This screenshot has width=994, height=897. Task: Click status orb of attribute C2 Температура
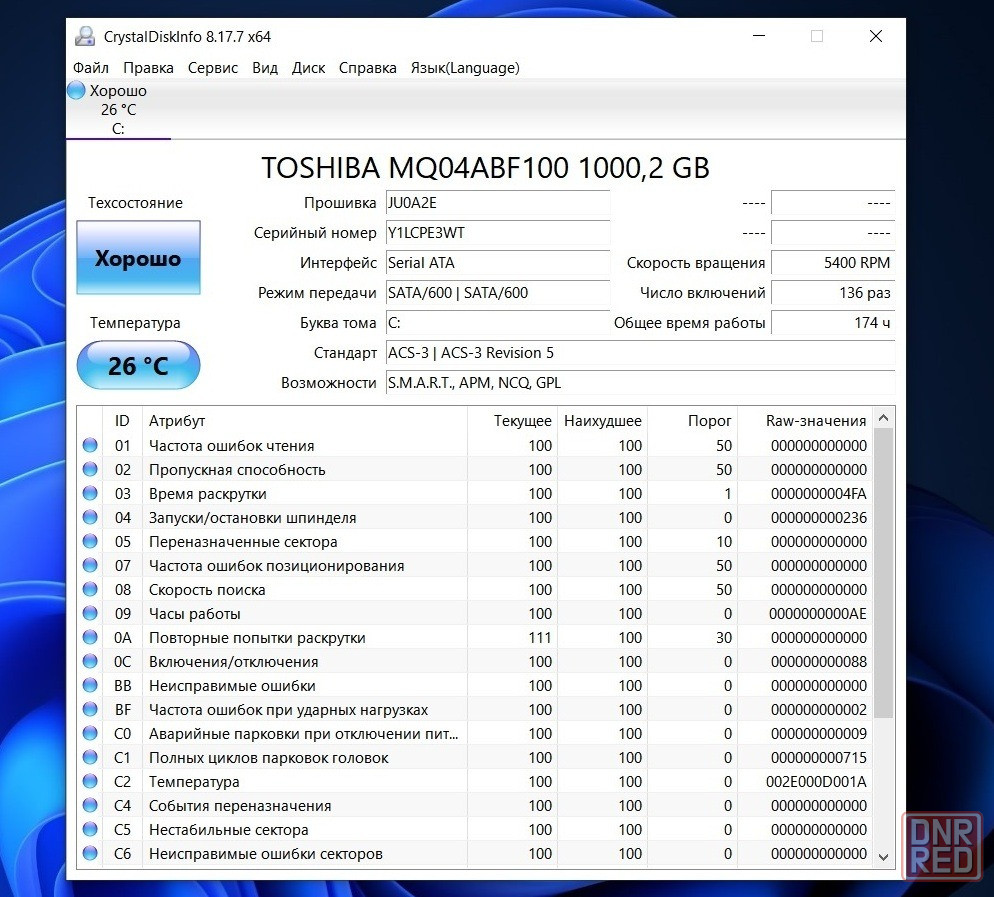click(x=90, y=781)
